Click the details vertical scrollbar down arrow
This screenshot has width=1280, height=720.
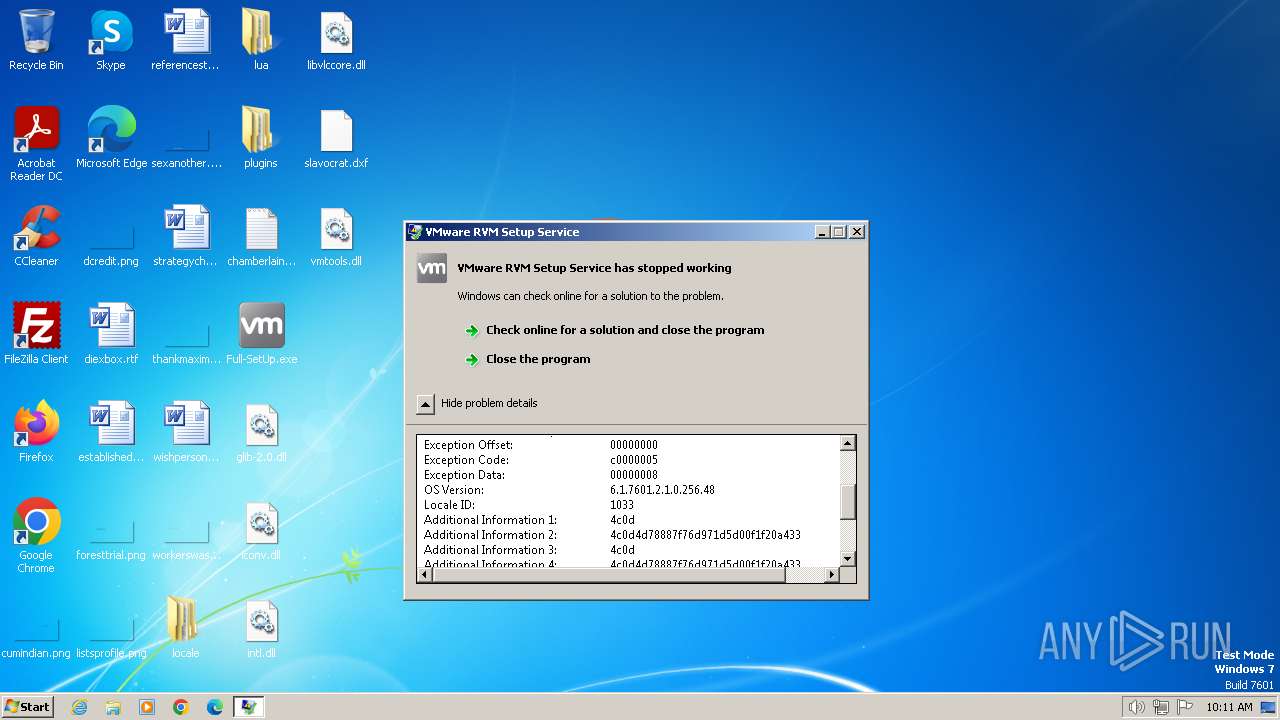847,559
